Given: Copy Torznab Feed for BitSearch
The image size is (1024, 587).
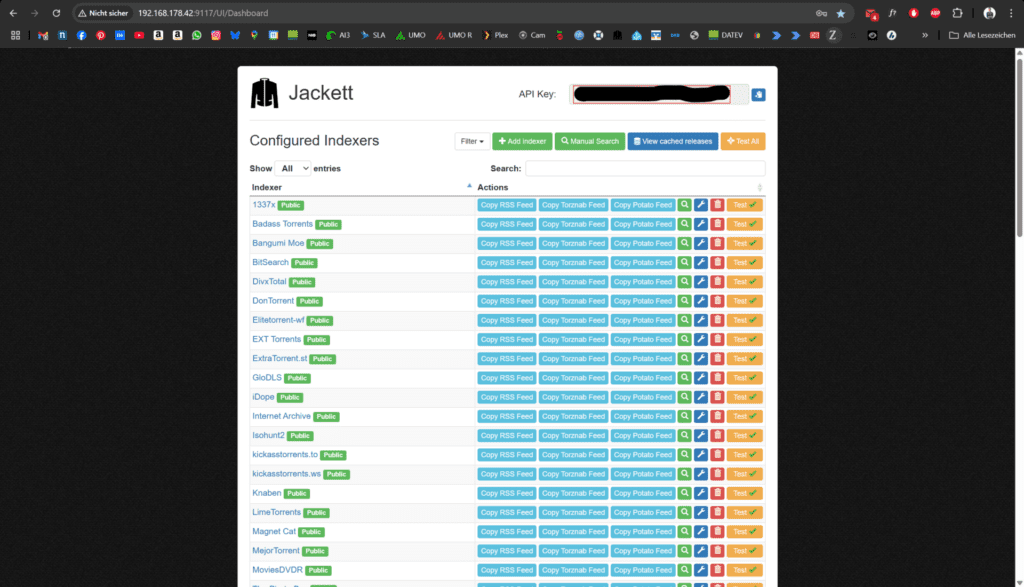Looking at the screenshot, I should 573,262.
